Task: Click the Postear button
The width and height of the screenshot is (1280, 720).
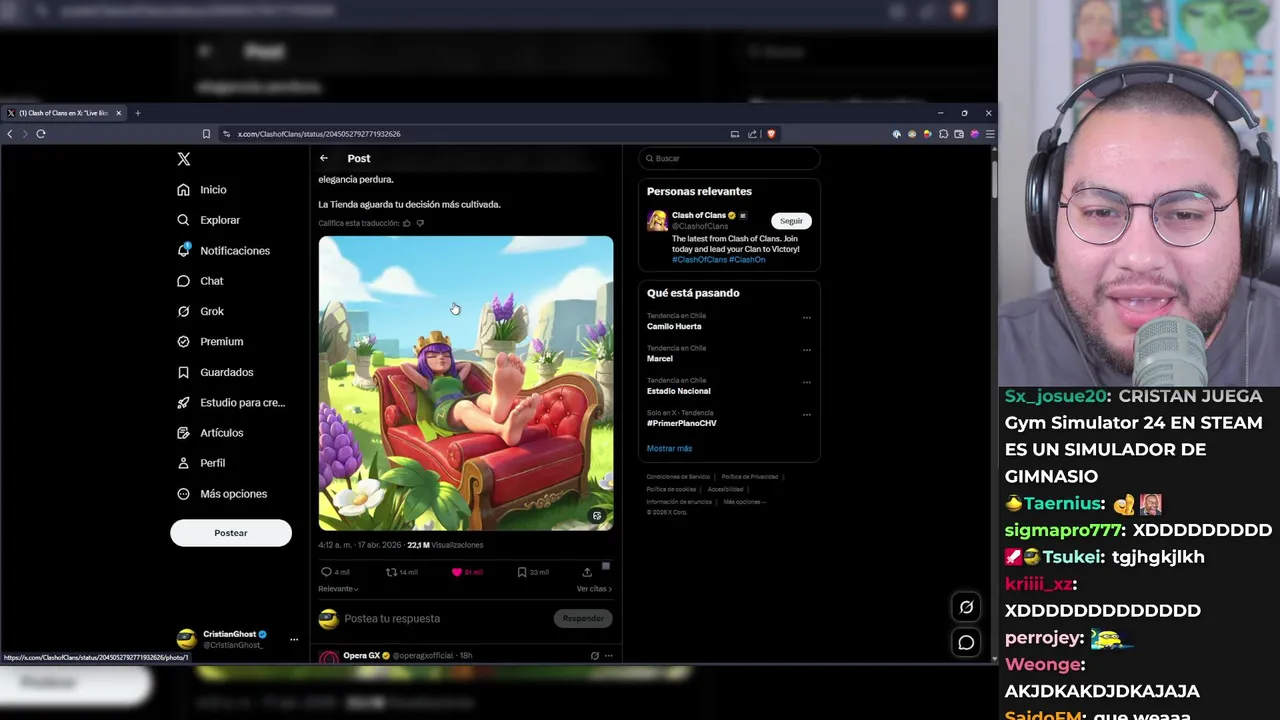Action: (231, 533)
